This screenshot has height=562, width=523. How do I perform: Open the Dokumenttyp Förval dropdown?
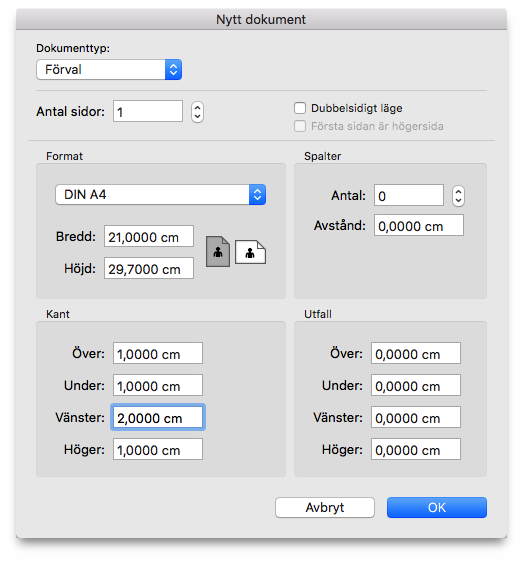click(x=109, y=70)
